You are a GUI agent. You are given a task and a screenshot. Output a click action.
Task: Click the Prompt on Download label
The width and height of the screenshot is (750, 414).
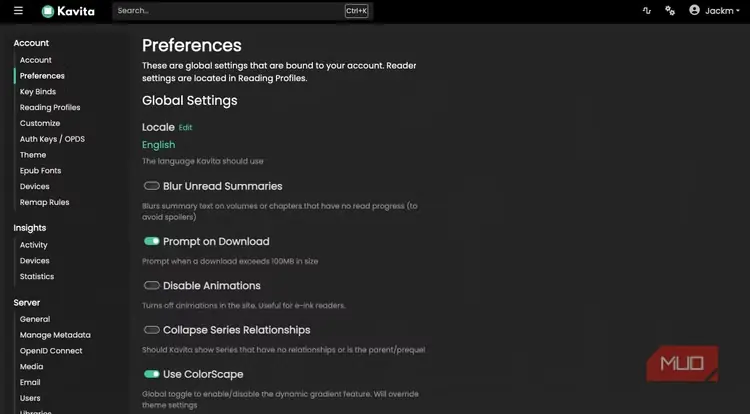216,241
